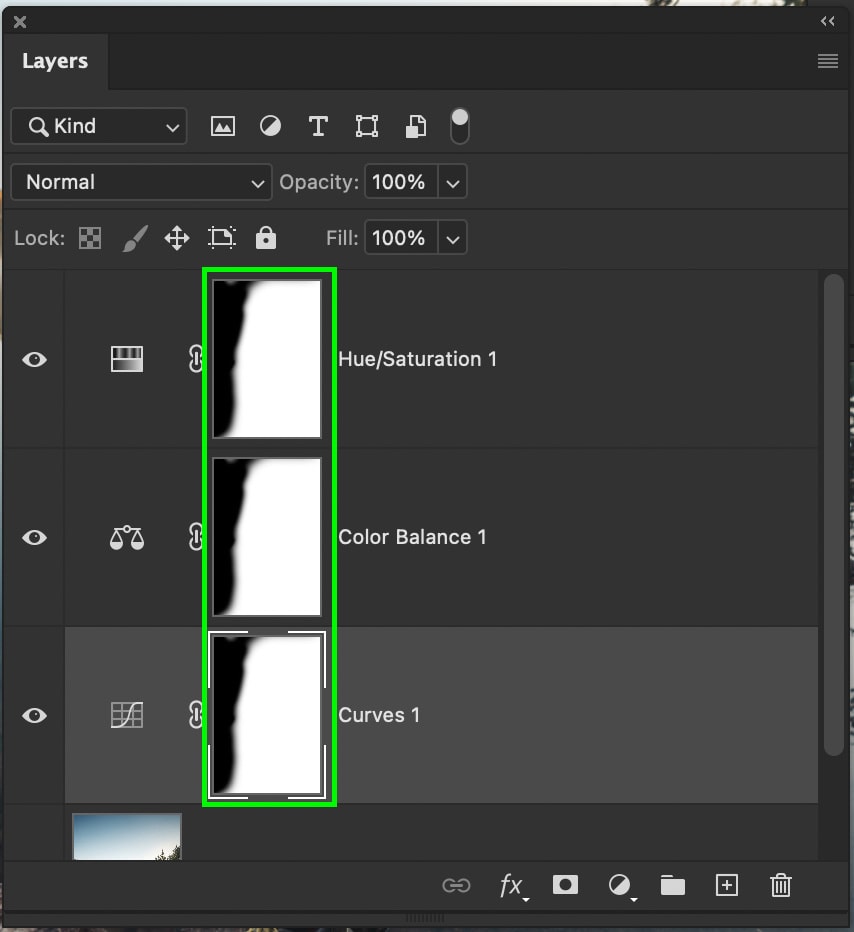Click the Fill 100% value field
The image size is (854, 932).
click(x=401, y=238)
